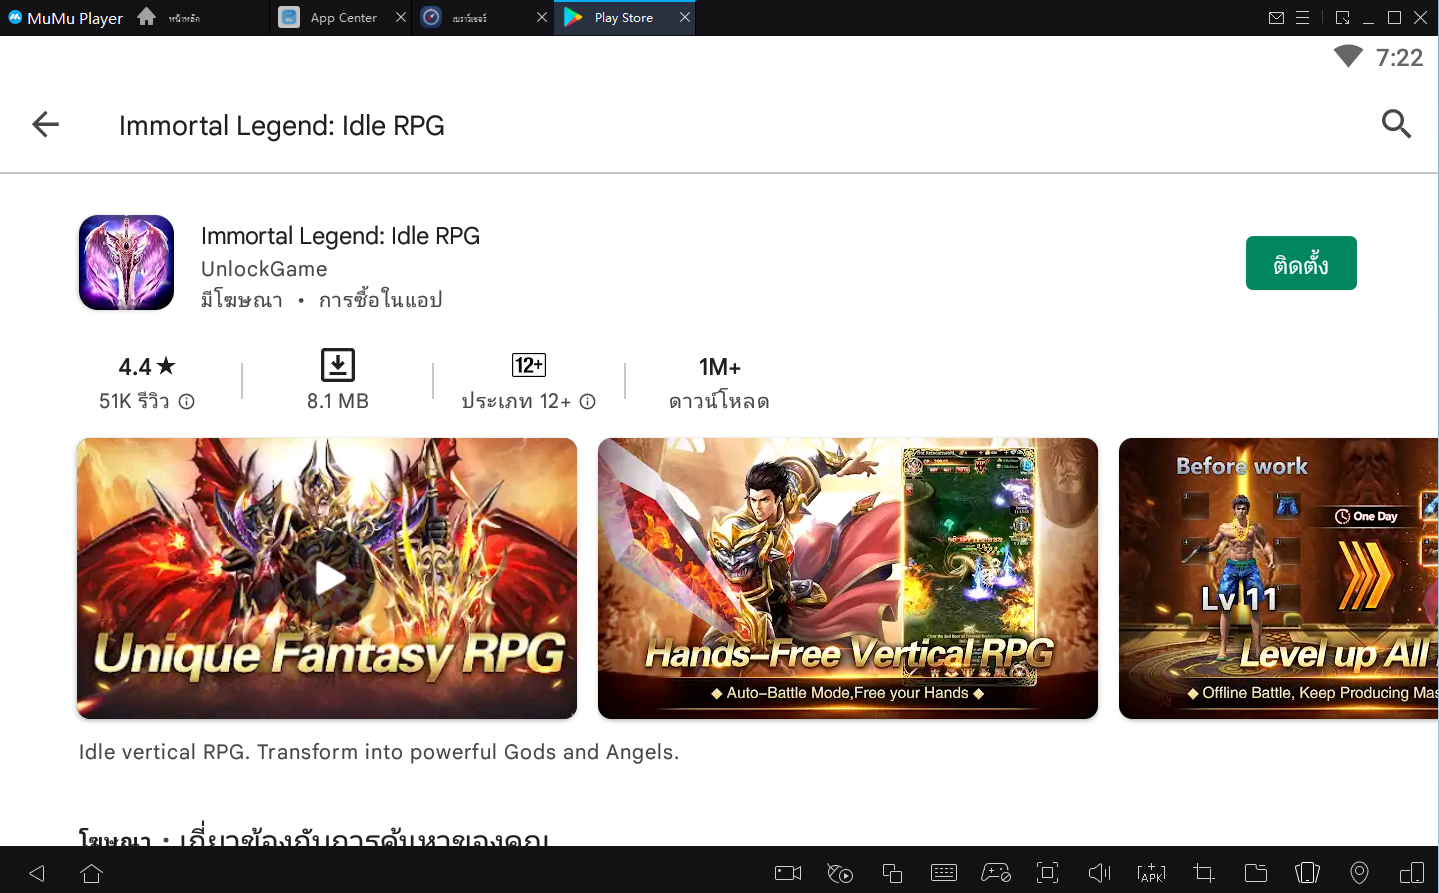This screenshot has width=1439, height=893.
Task: Play the Unique Fantasy RPG trailer video
Action: 327,578
